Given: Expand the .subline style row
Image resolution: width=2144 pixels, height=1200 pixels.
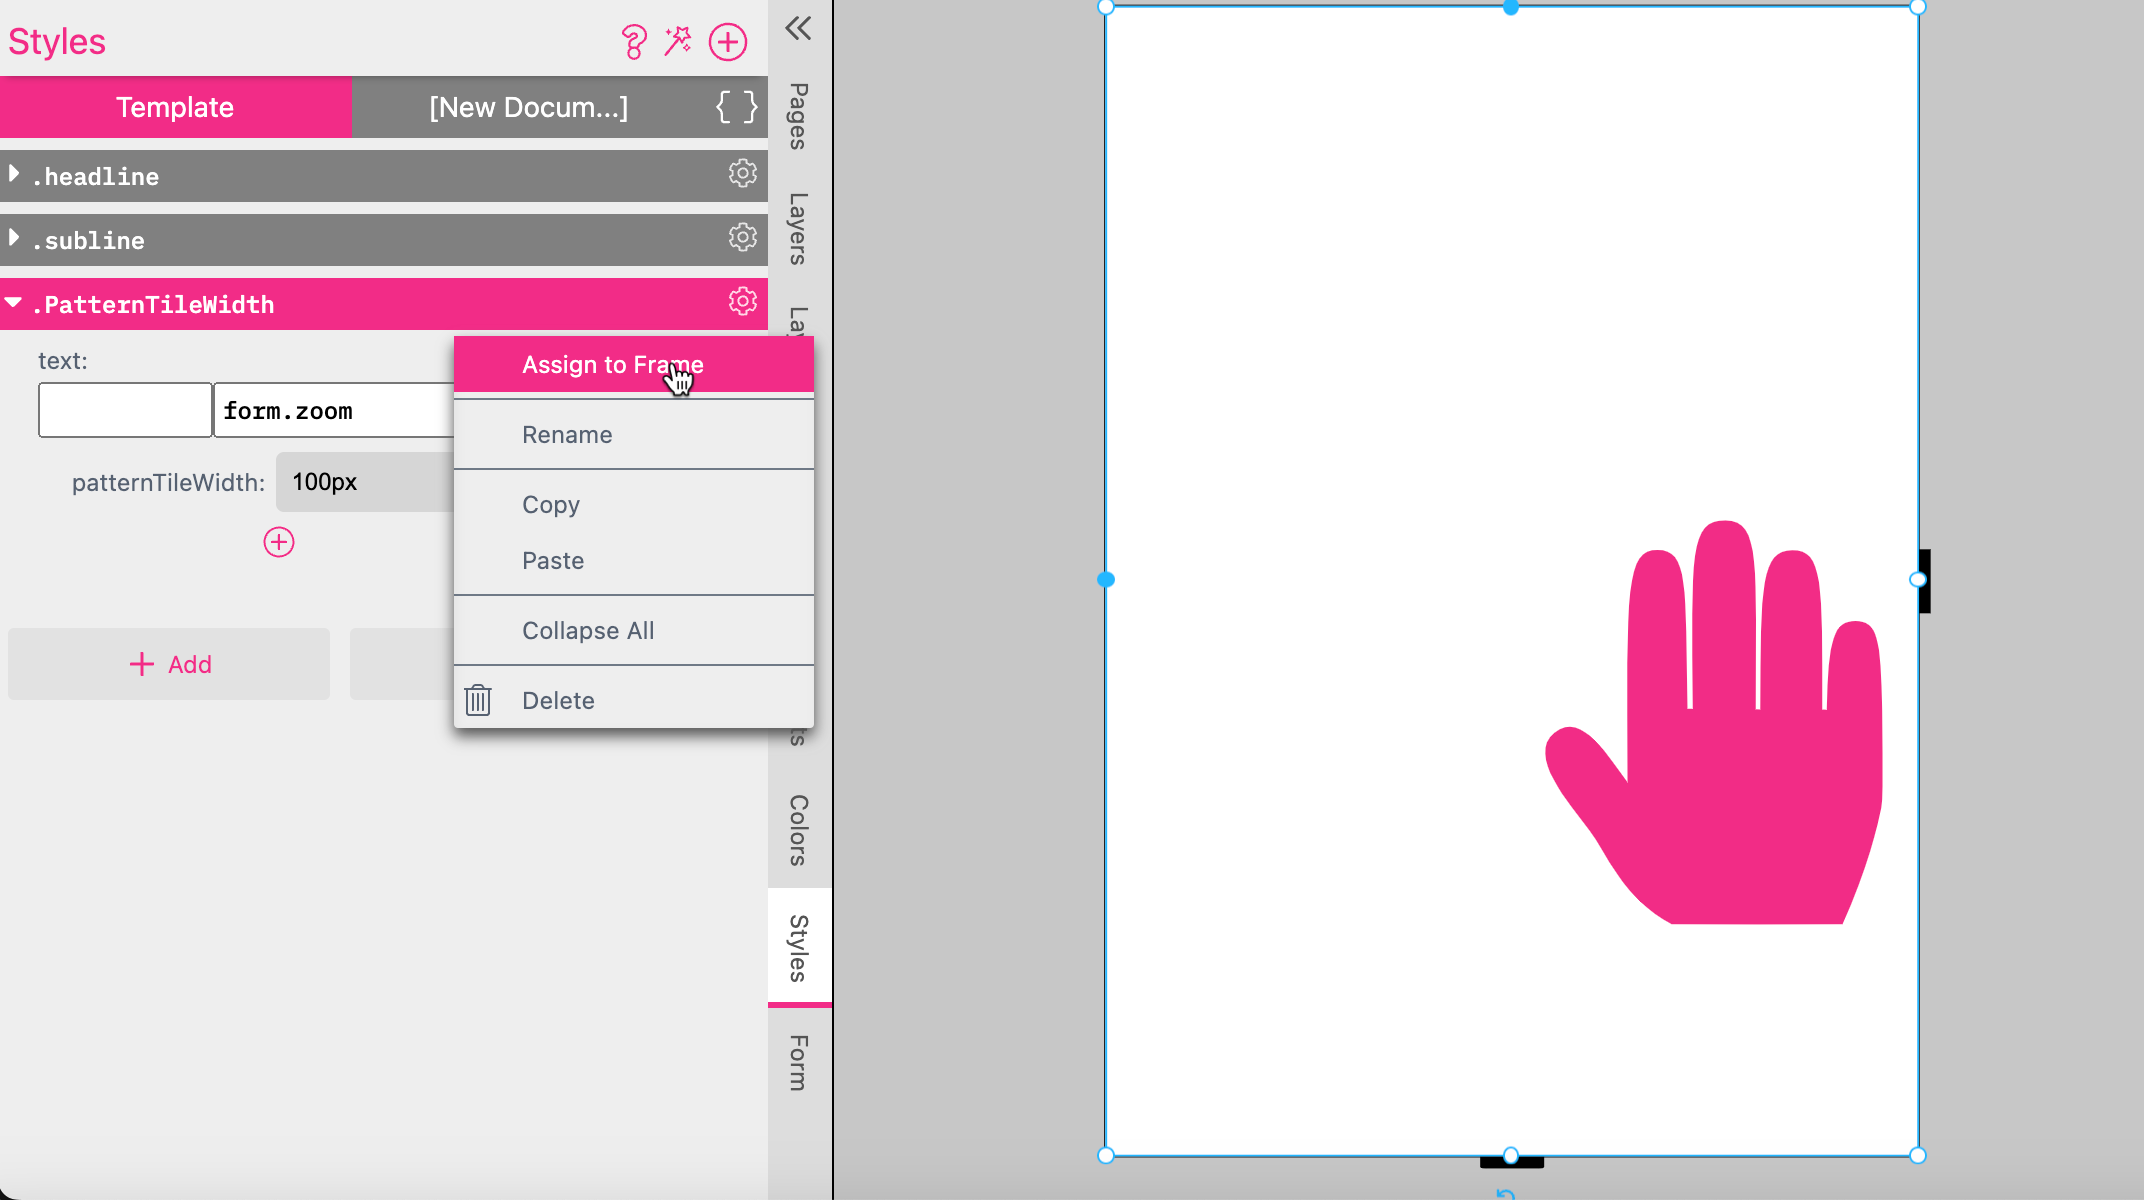Looking at the screenshot, I should [15, 240].
